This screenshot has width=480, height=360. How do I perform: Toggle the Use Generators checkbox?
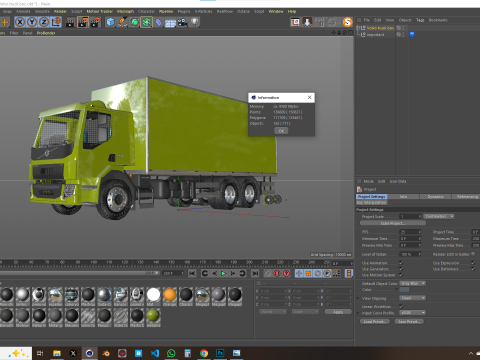tap(401, 269)
